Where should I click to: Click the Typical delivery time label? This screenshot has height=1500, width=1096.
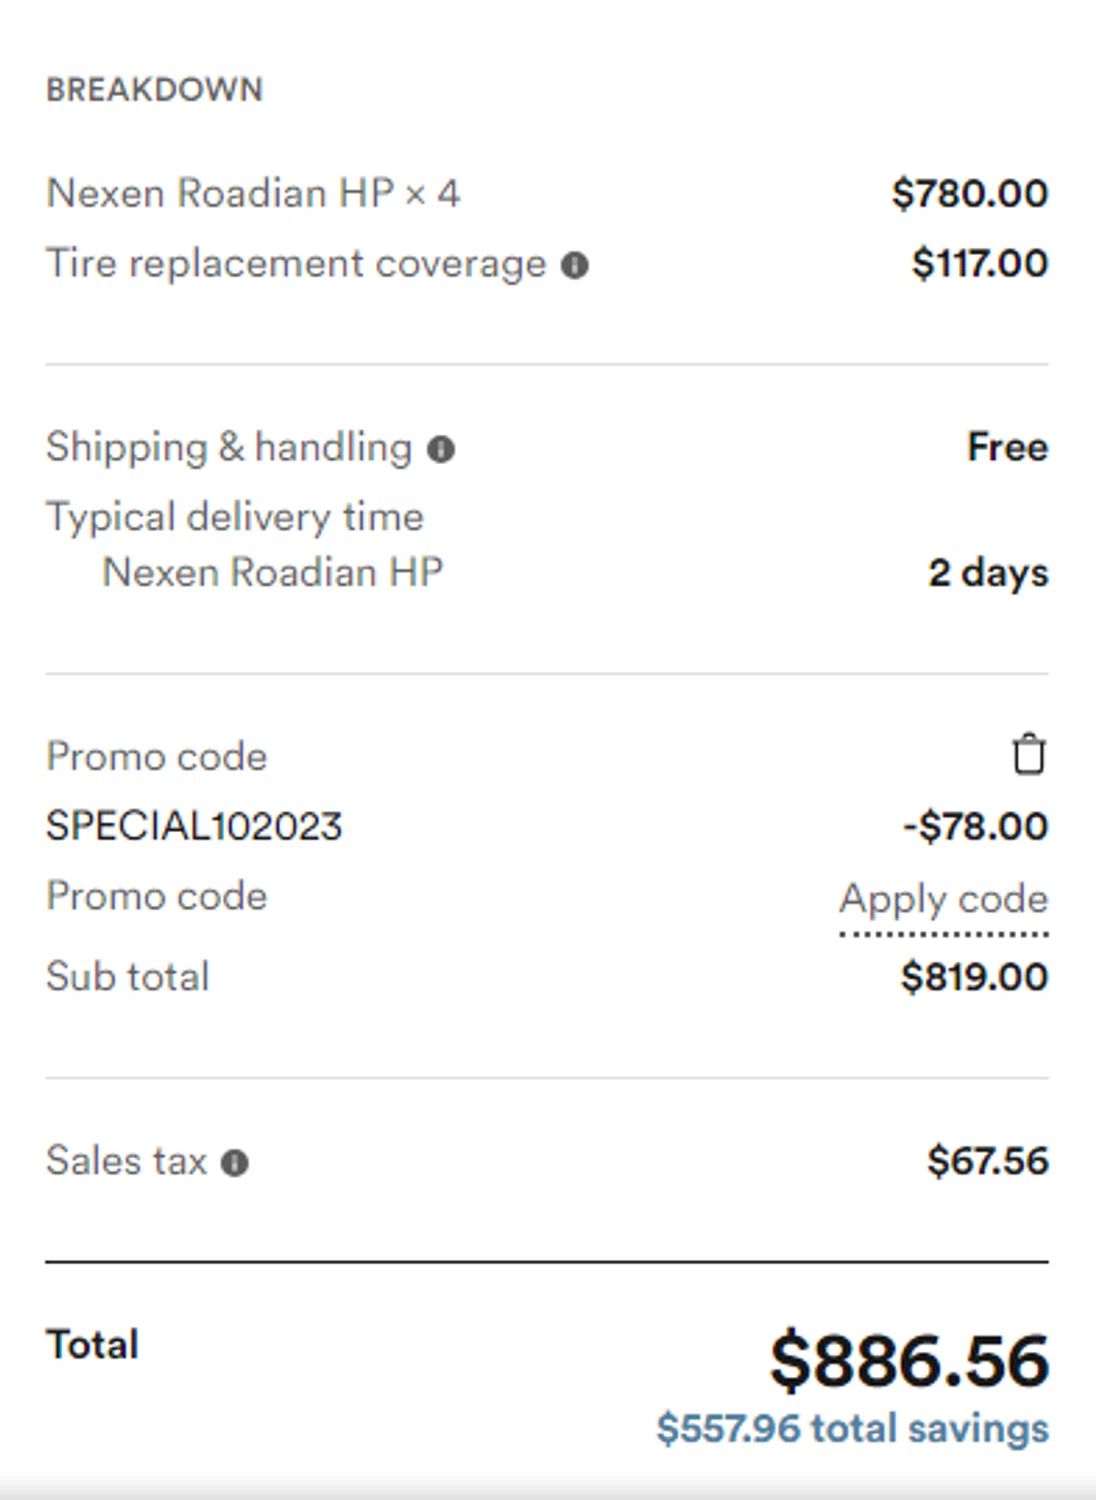click(235, 517)
